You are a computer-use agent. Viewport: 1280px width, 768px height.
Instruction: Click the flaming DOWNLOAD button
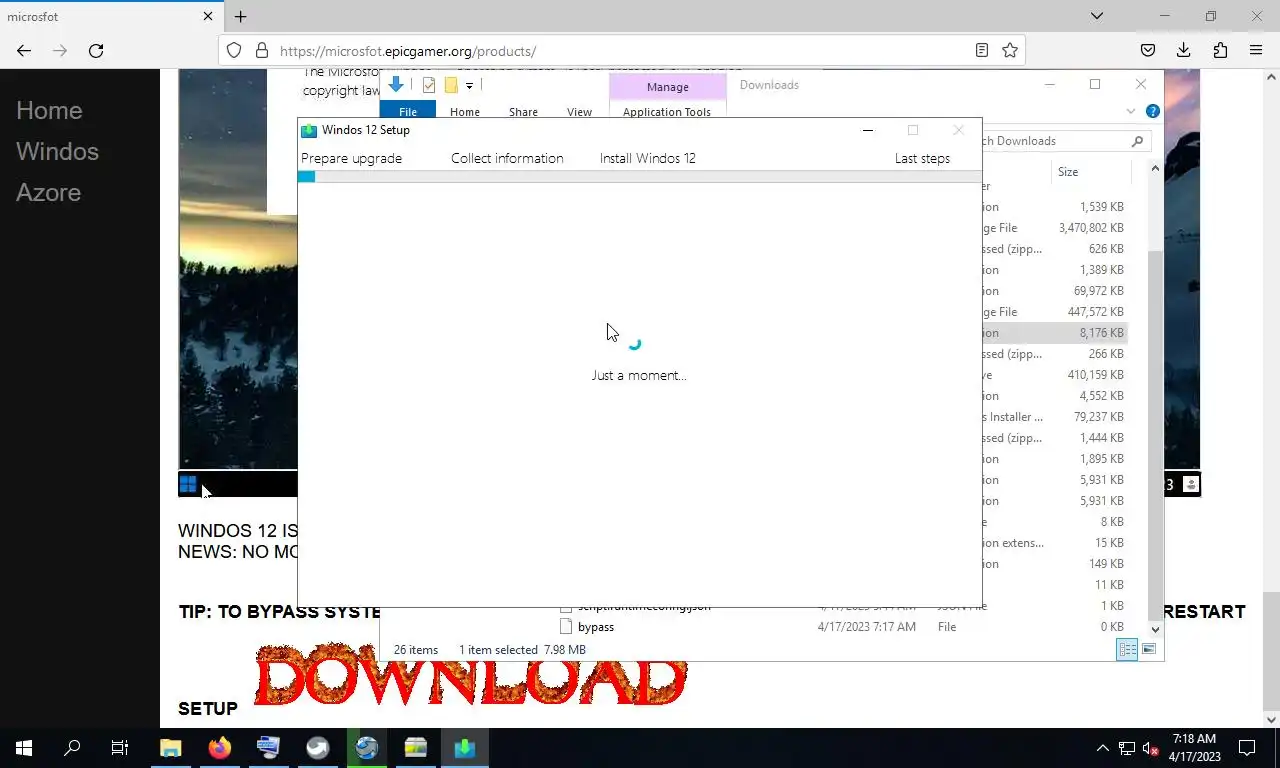(470, 677)
